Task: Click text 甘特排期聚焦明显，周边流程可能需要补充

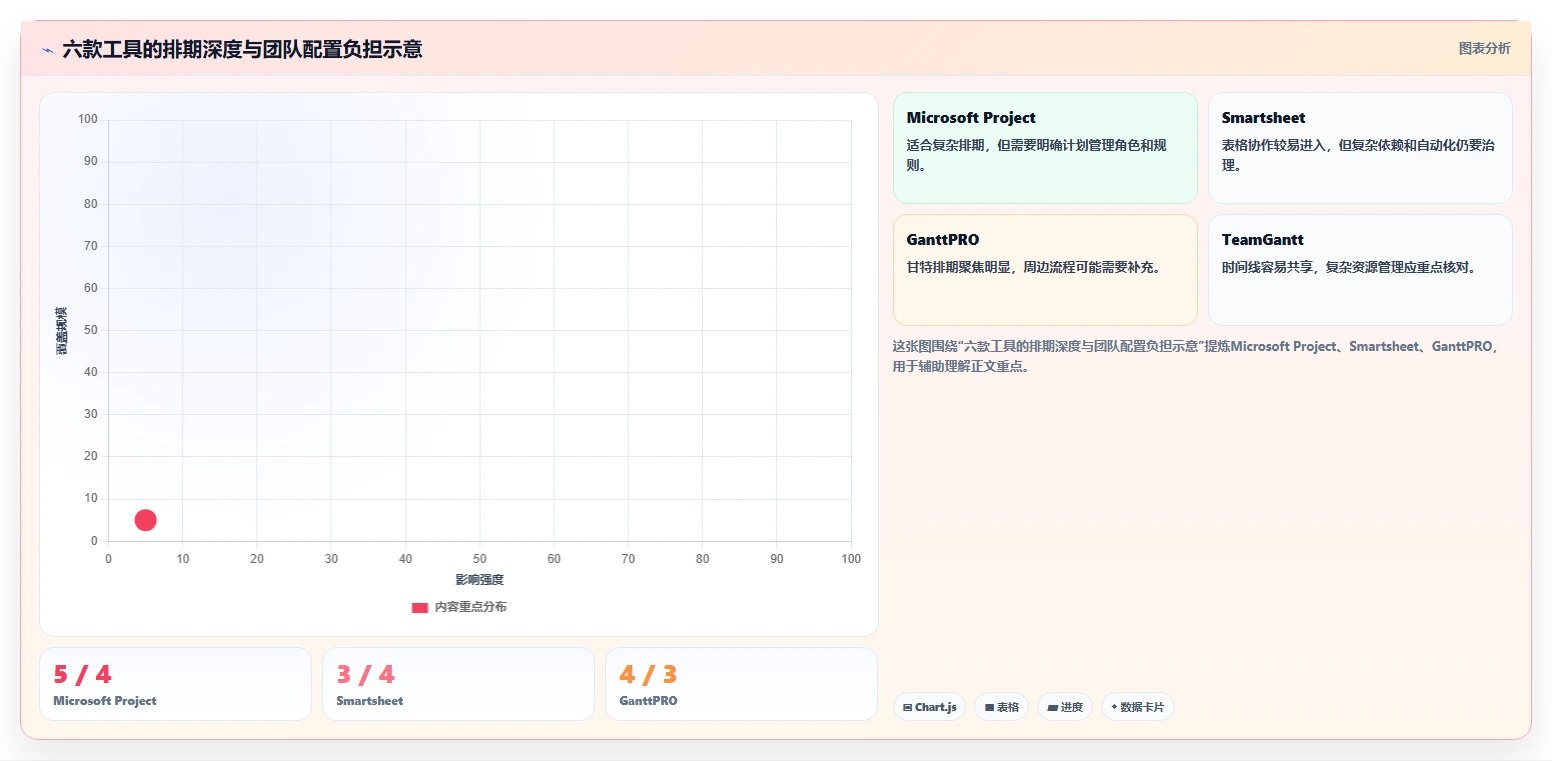Action: [1034, 267]
